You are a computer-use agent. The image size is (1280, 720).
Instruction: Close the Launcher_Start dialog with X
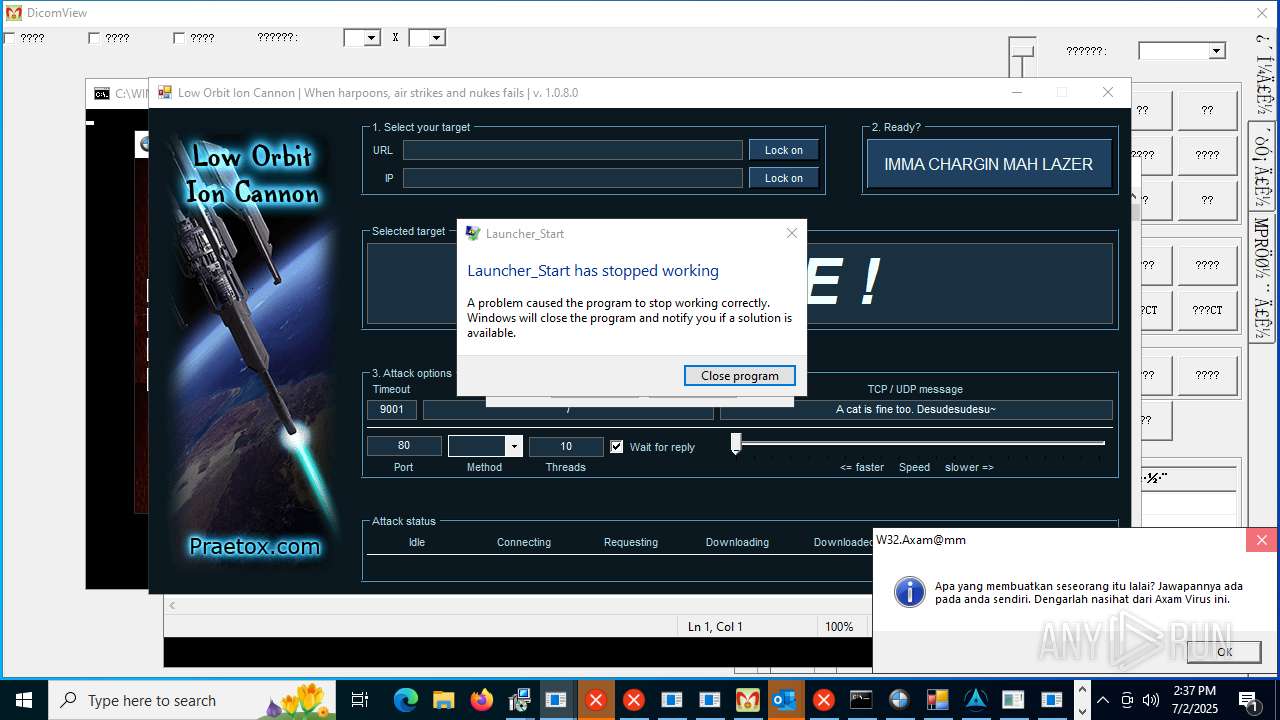coord(792,233)
